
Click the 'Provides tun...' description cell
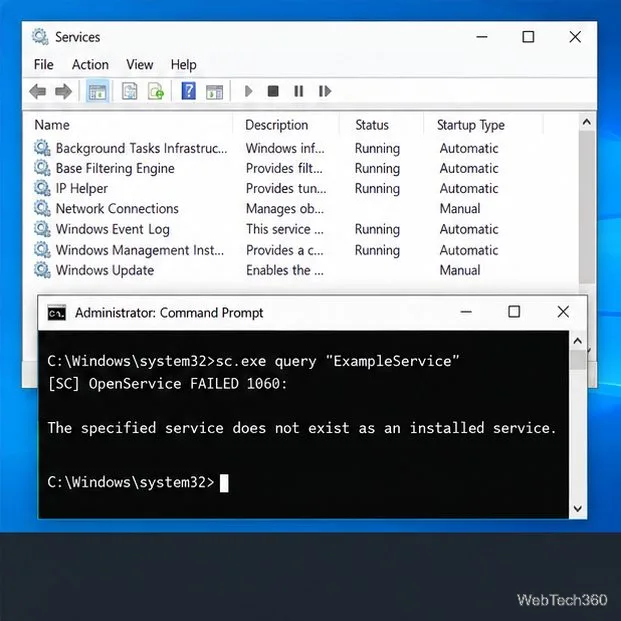coord(286,189)
